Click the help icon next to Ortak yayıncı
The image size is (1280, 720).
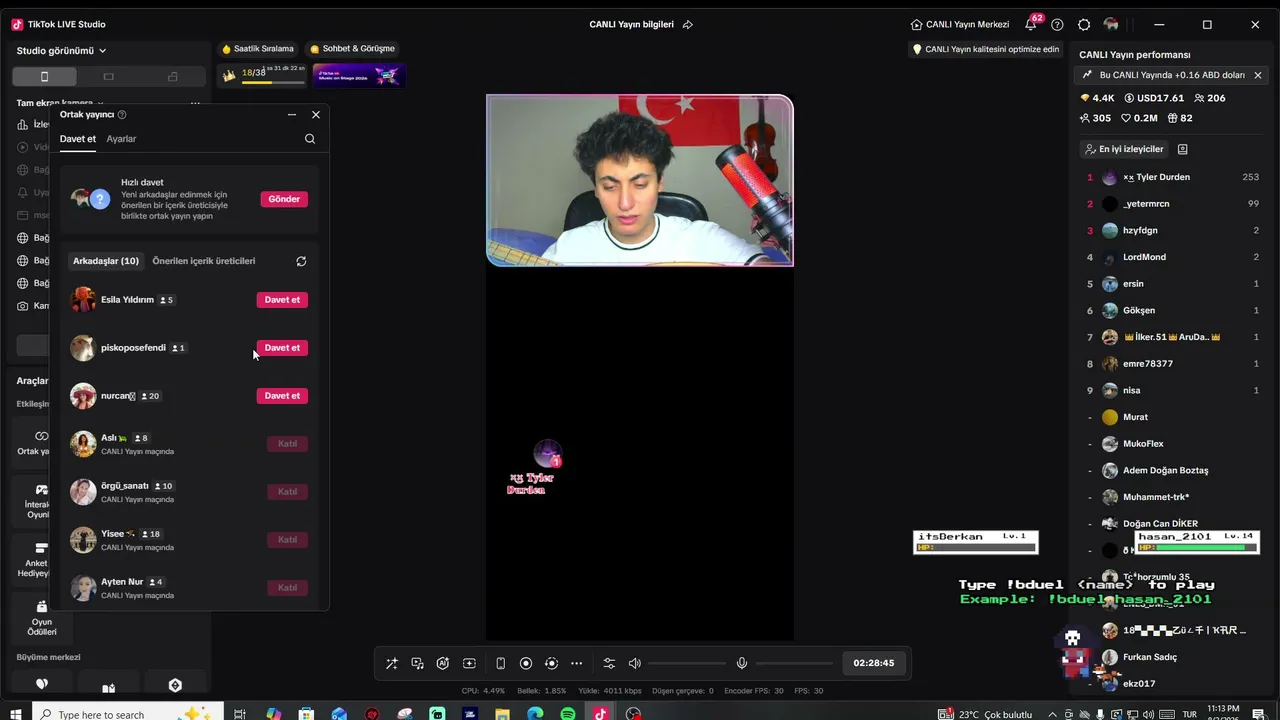click(x=122, y=115)
